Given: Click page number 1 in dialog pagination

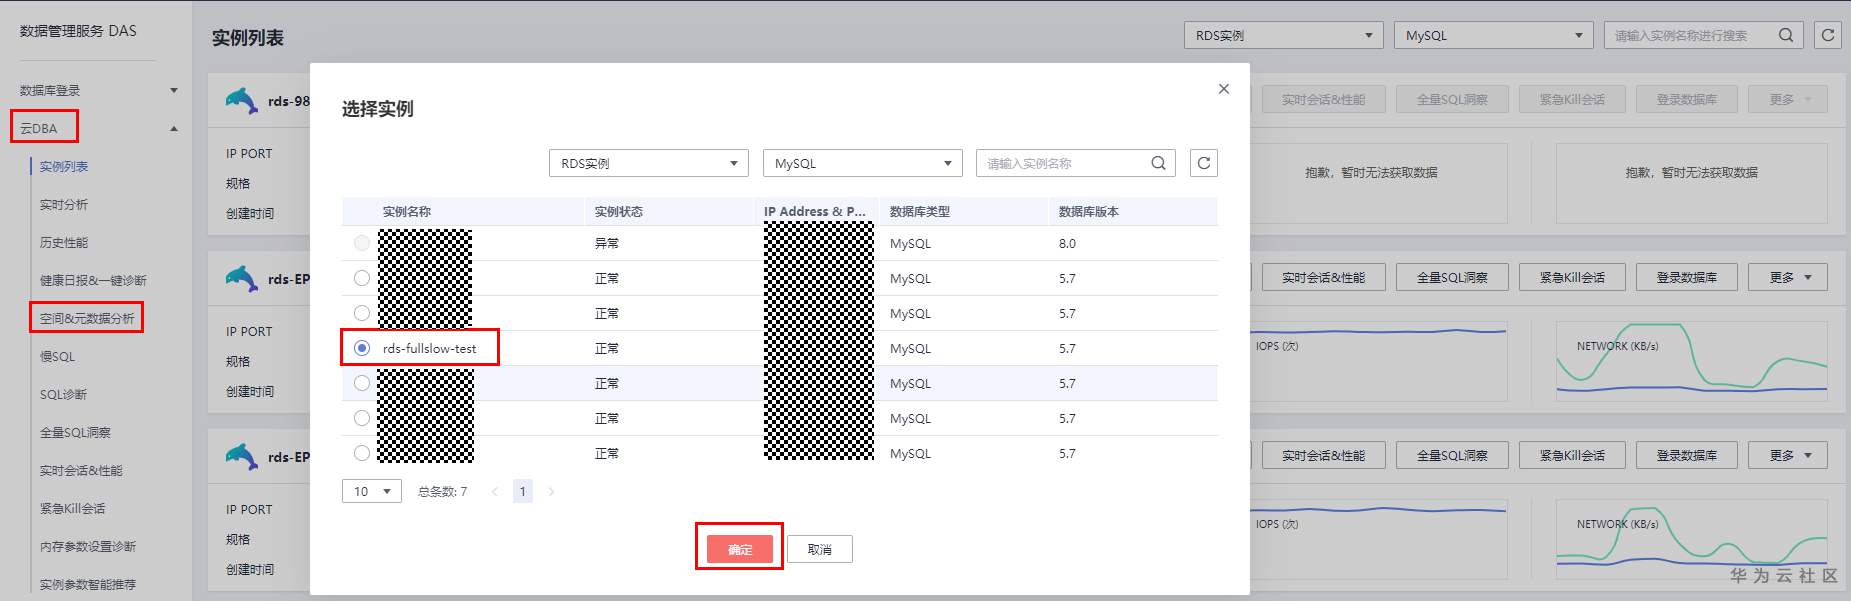Looking at the screenshot, I should [x=522, y=491].
